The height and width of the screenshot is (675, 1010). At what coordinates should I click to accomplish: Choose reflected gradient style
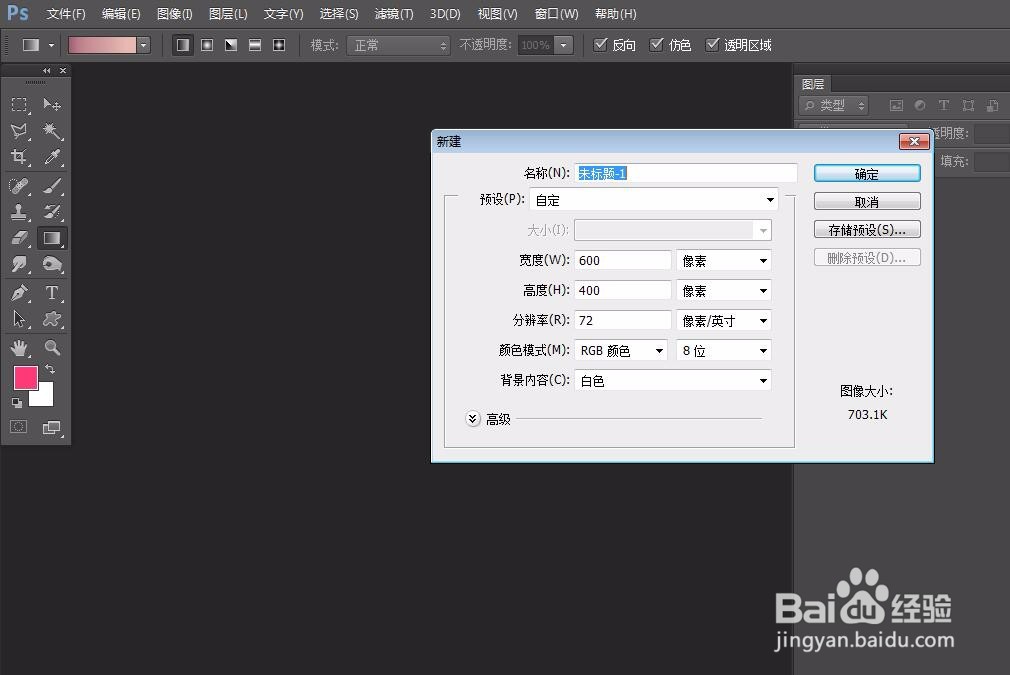click(255, 45)
